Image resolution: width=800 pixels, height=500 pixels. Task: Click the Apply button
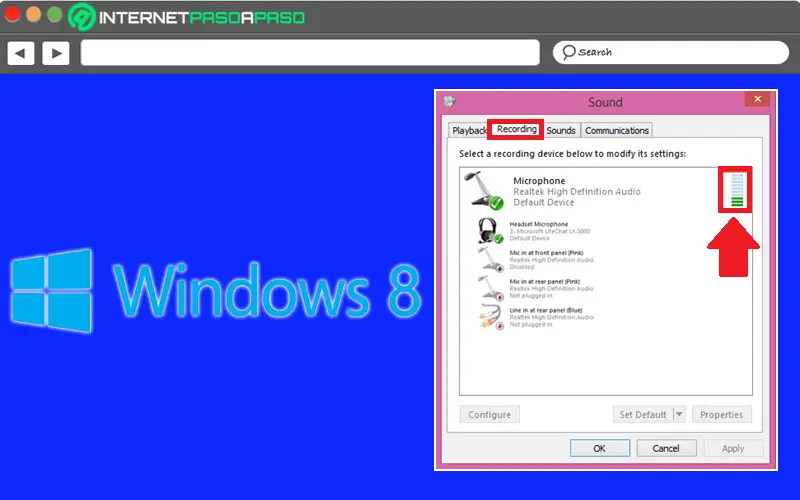(x=733, y=448)
